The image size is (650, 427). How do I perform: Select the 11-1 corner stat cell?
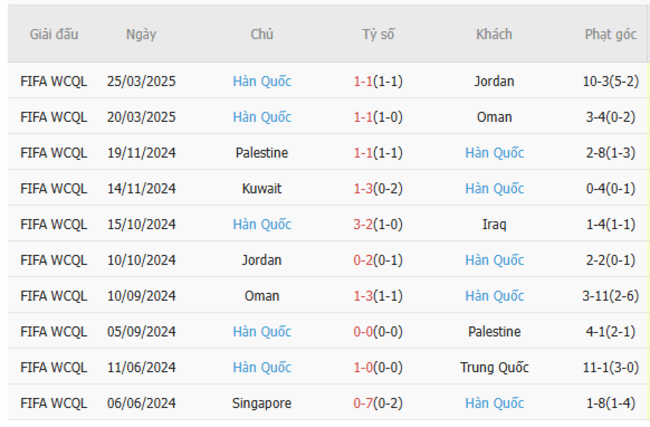coord(610,367)
